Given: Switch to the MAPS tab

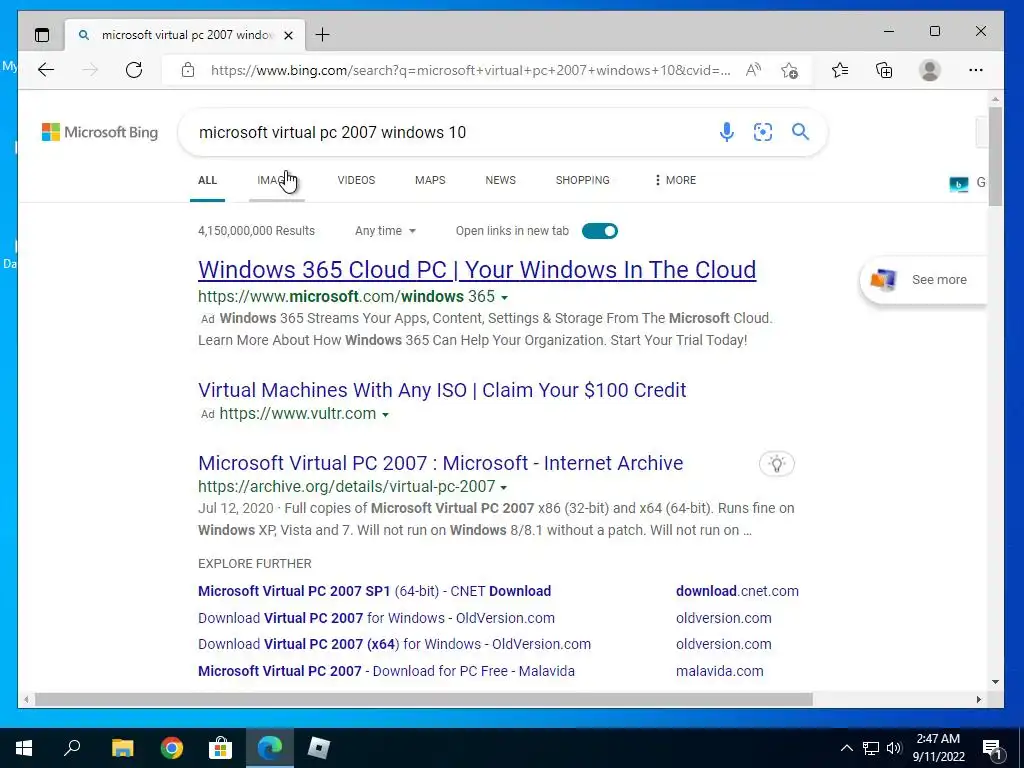Looking at the screenshot, I should (430, 180).
